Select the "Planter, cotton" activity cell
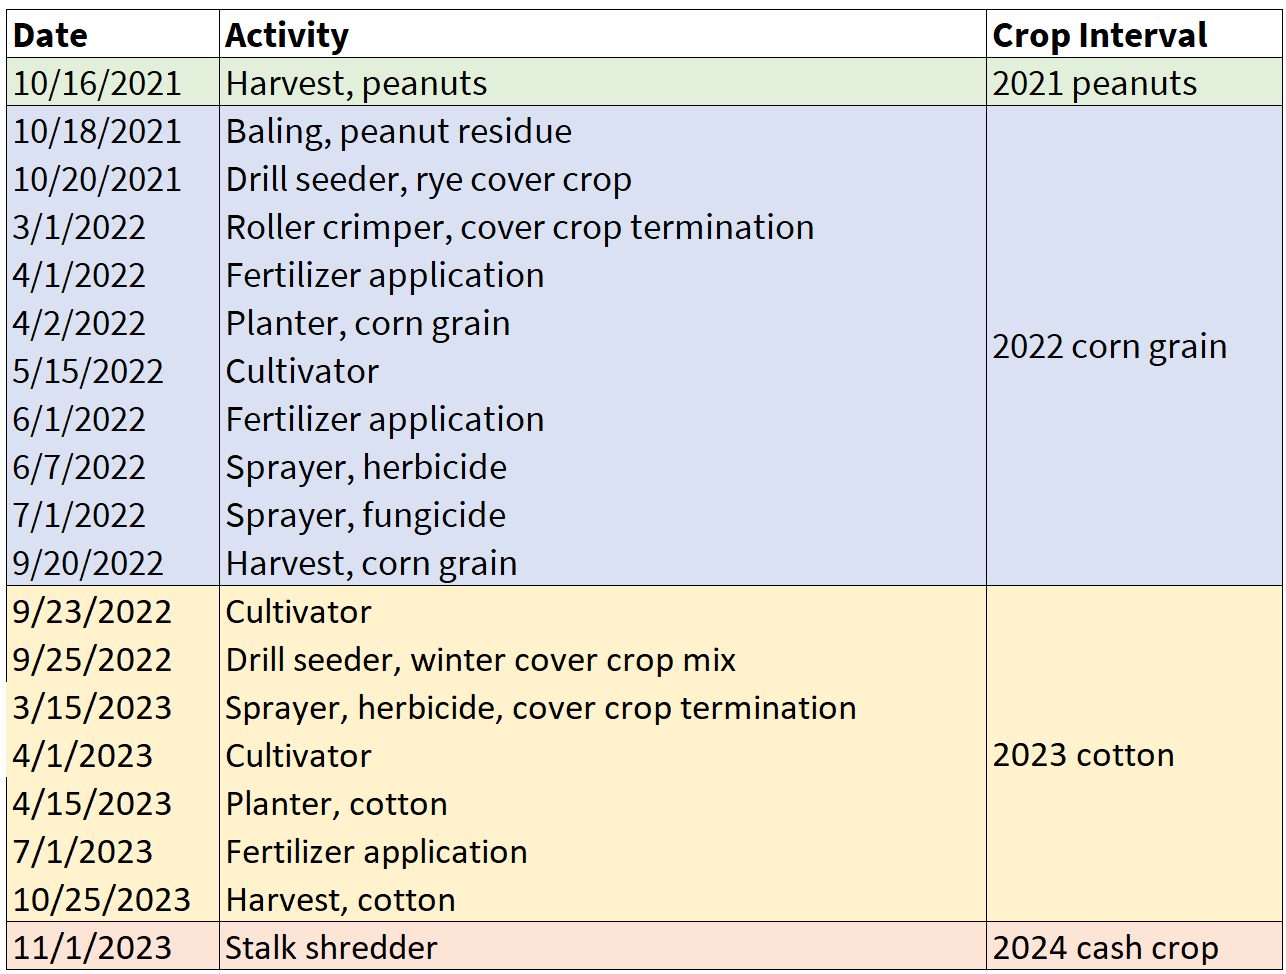 tap(336, 804)
